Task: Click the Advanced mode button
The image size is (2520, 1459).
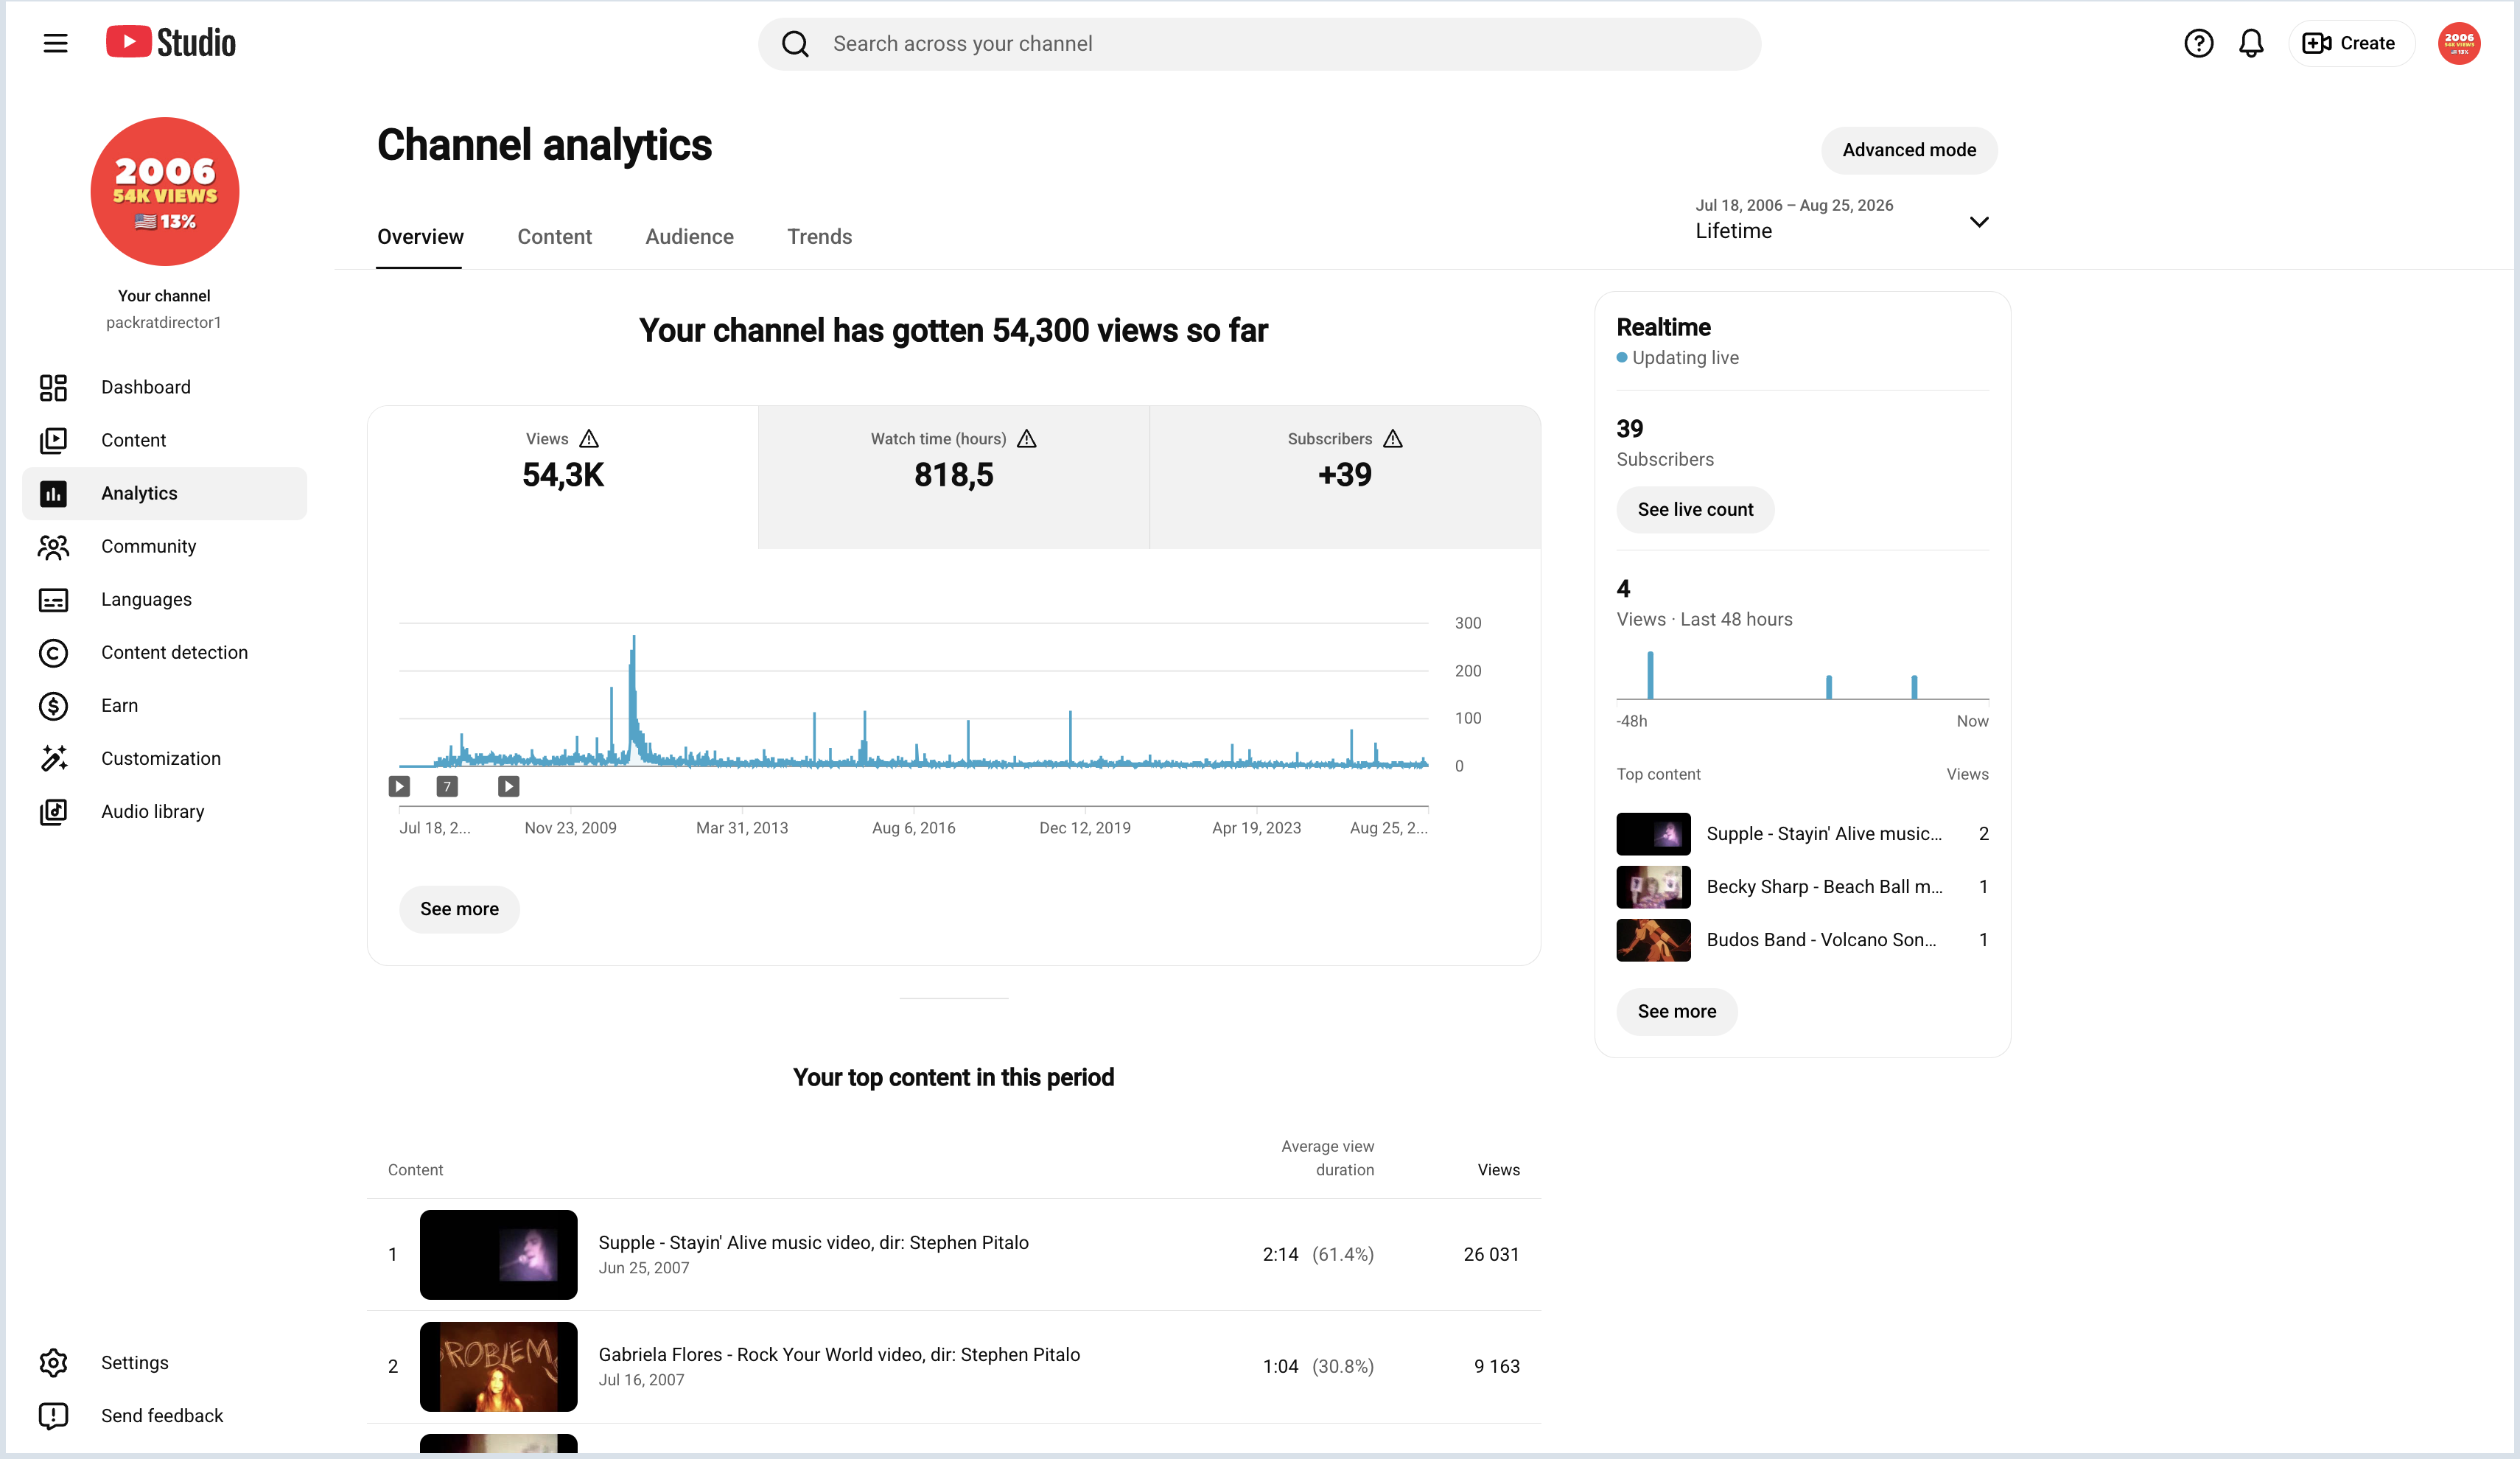Action: (1909, 150)
